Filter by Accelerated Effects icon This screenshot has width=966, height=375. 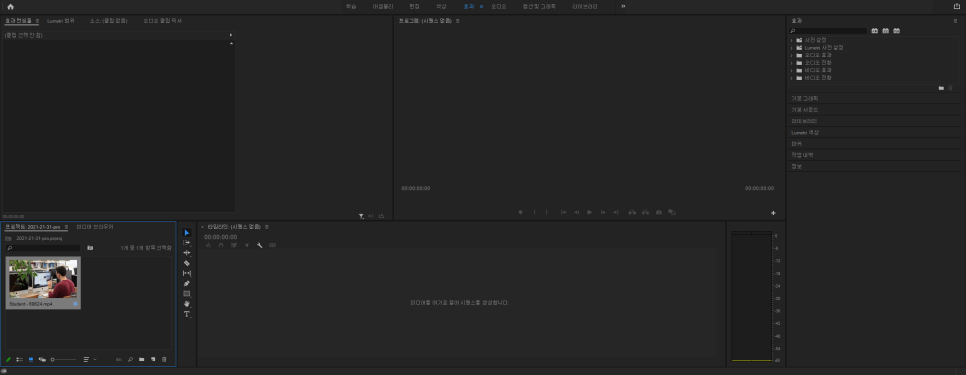874,31
